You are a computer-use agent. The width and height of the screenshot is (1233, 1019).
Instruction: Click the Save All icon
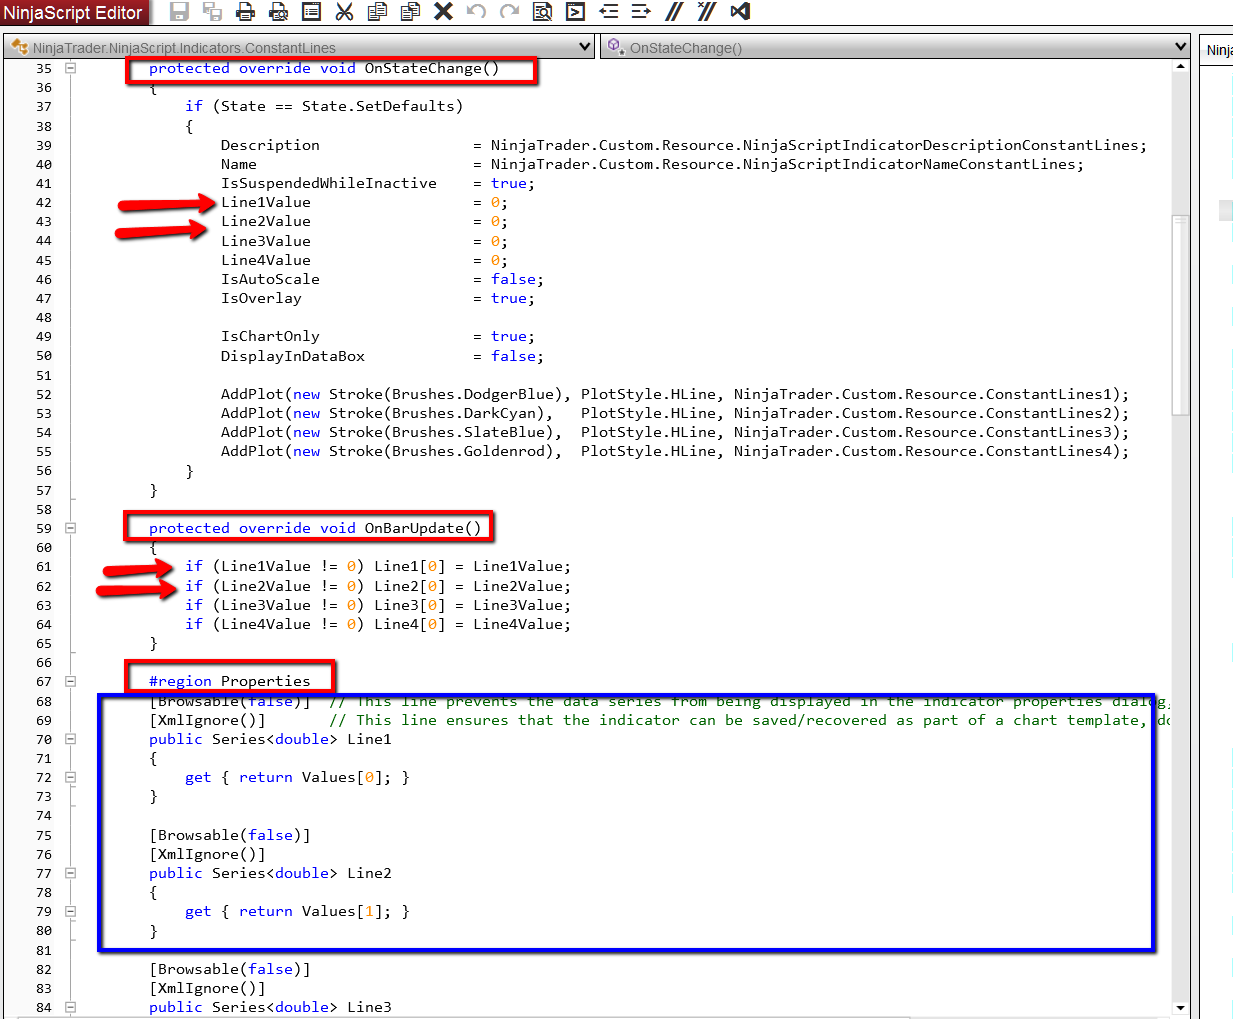click(213, 11)
